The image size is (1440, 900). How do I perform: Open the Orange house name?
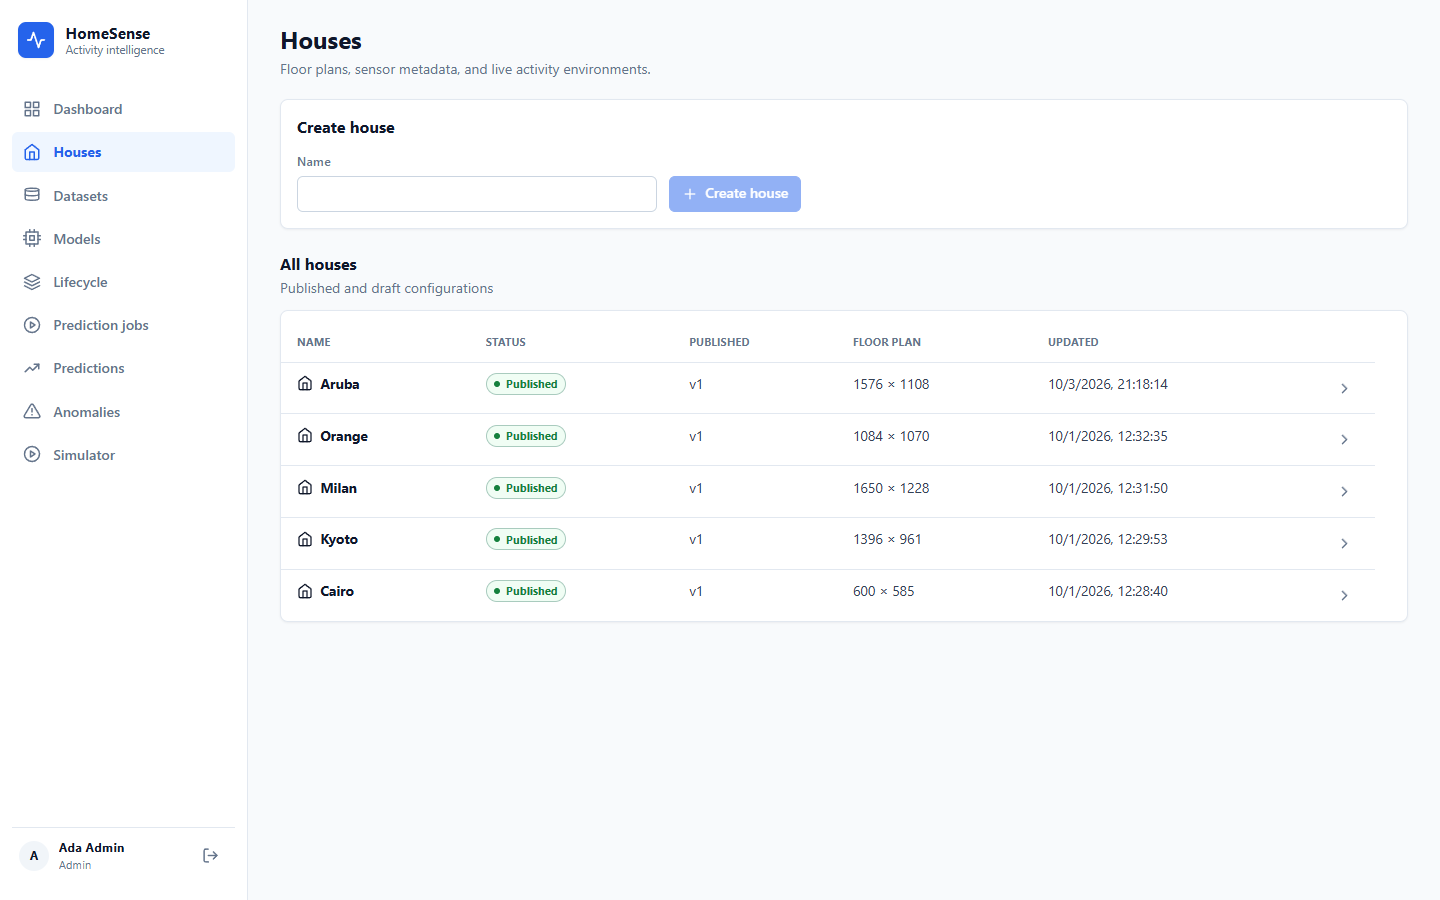click(344, 436)
